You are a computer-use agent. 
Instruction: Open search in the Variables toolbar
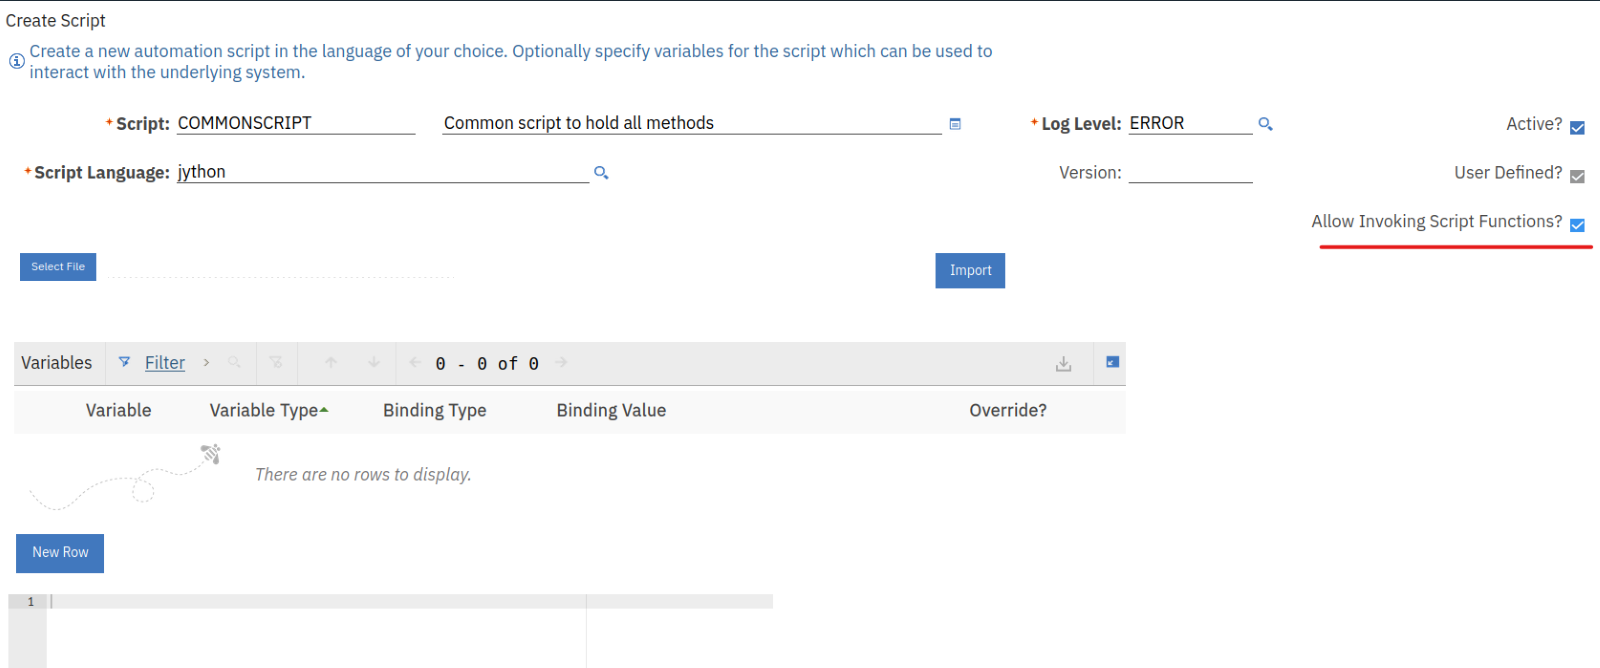(x=234, y=363)
